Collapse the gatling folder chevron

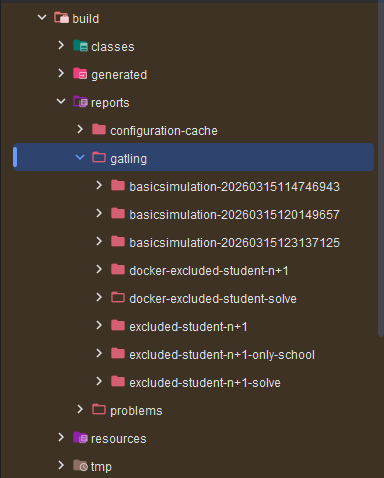point(80,157)
